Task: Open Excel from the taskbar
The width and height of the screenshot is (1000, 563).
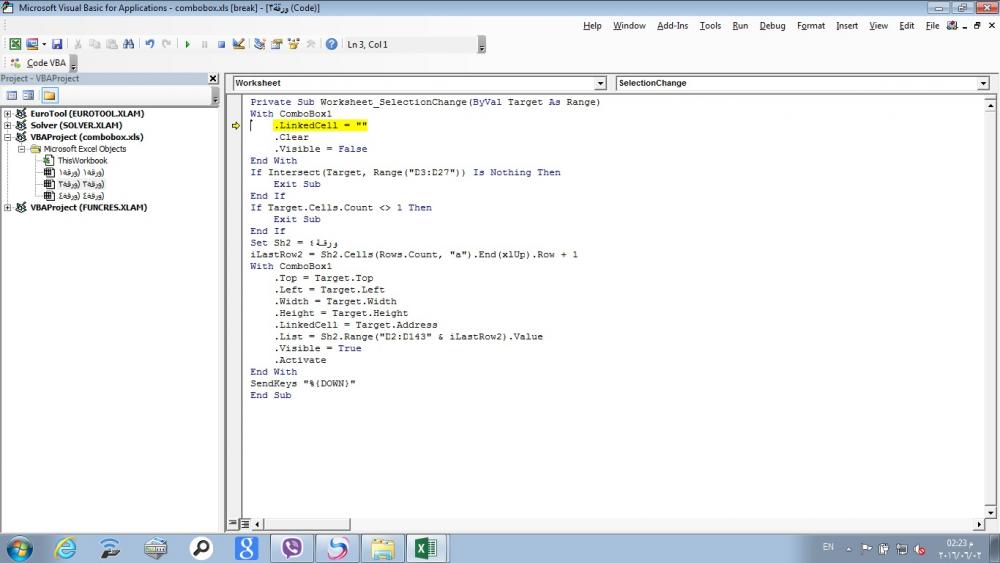Action: point(426,548)
